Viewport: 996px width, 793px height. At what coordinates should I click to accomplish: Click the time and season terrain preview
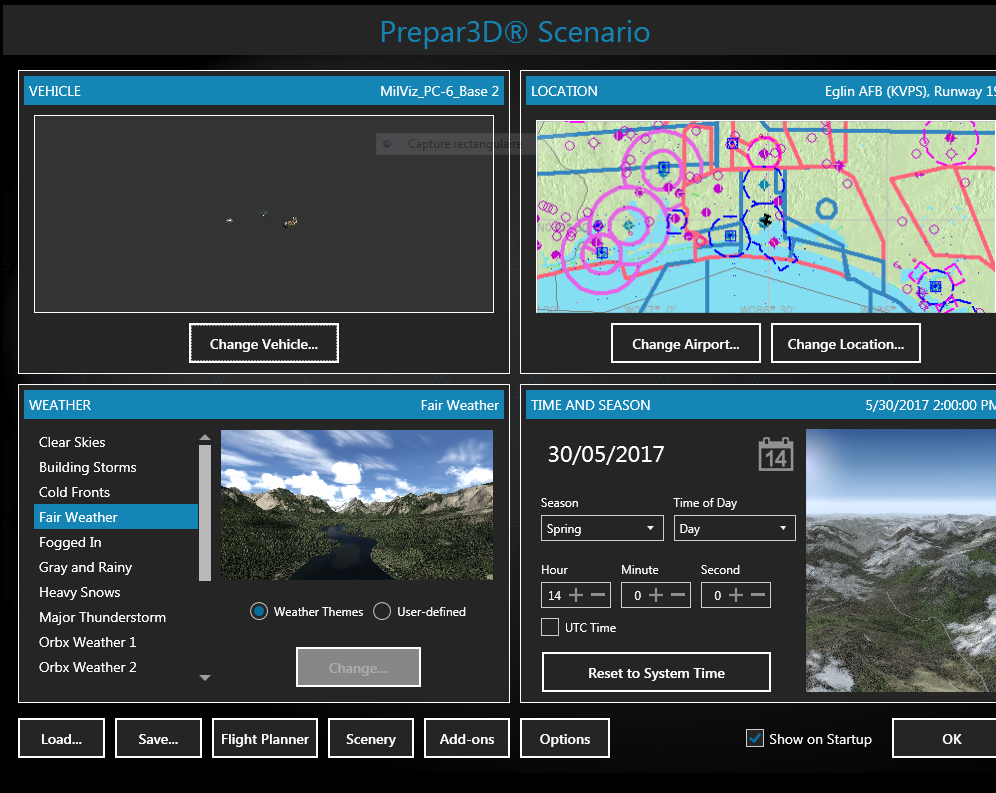pos(901,560)
